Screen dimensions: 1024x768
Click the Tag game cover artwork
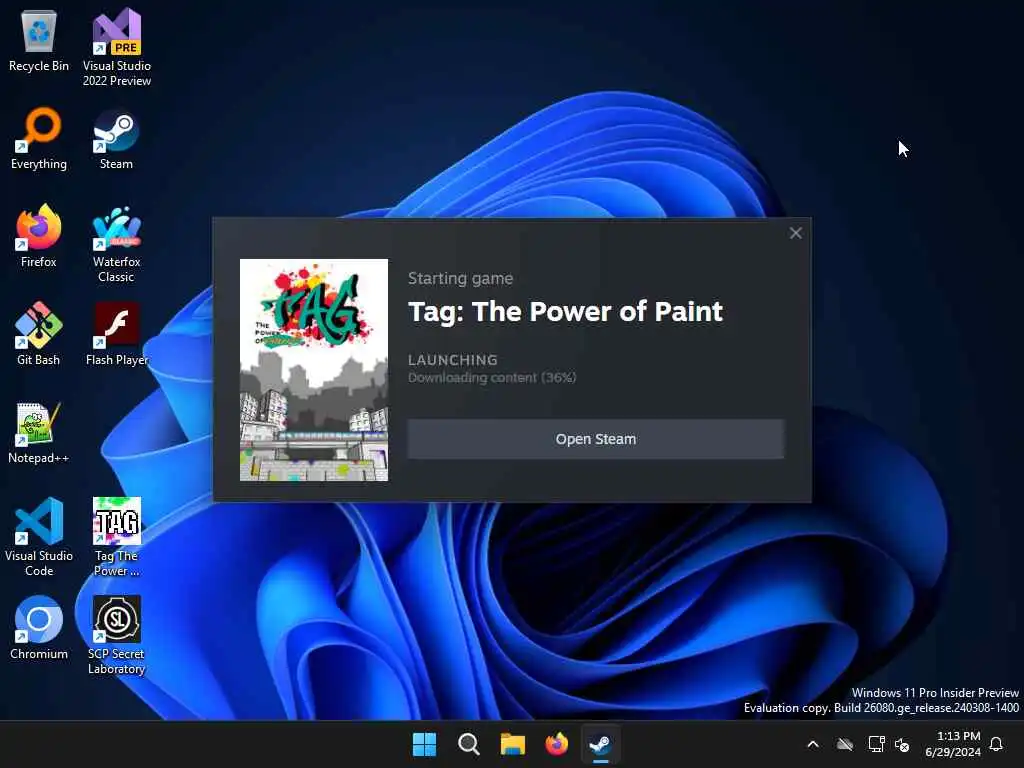pos(313,370)
